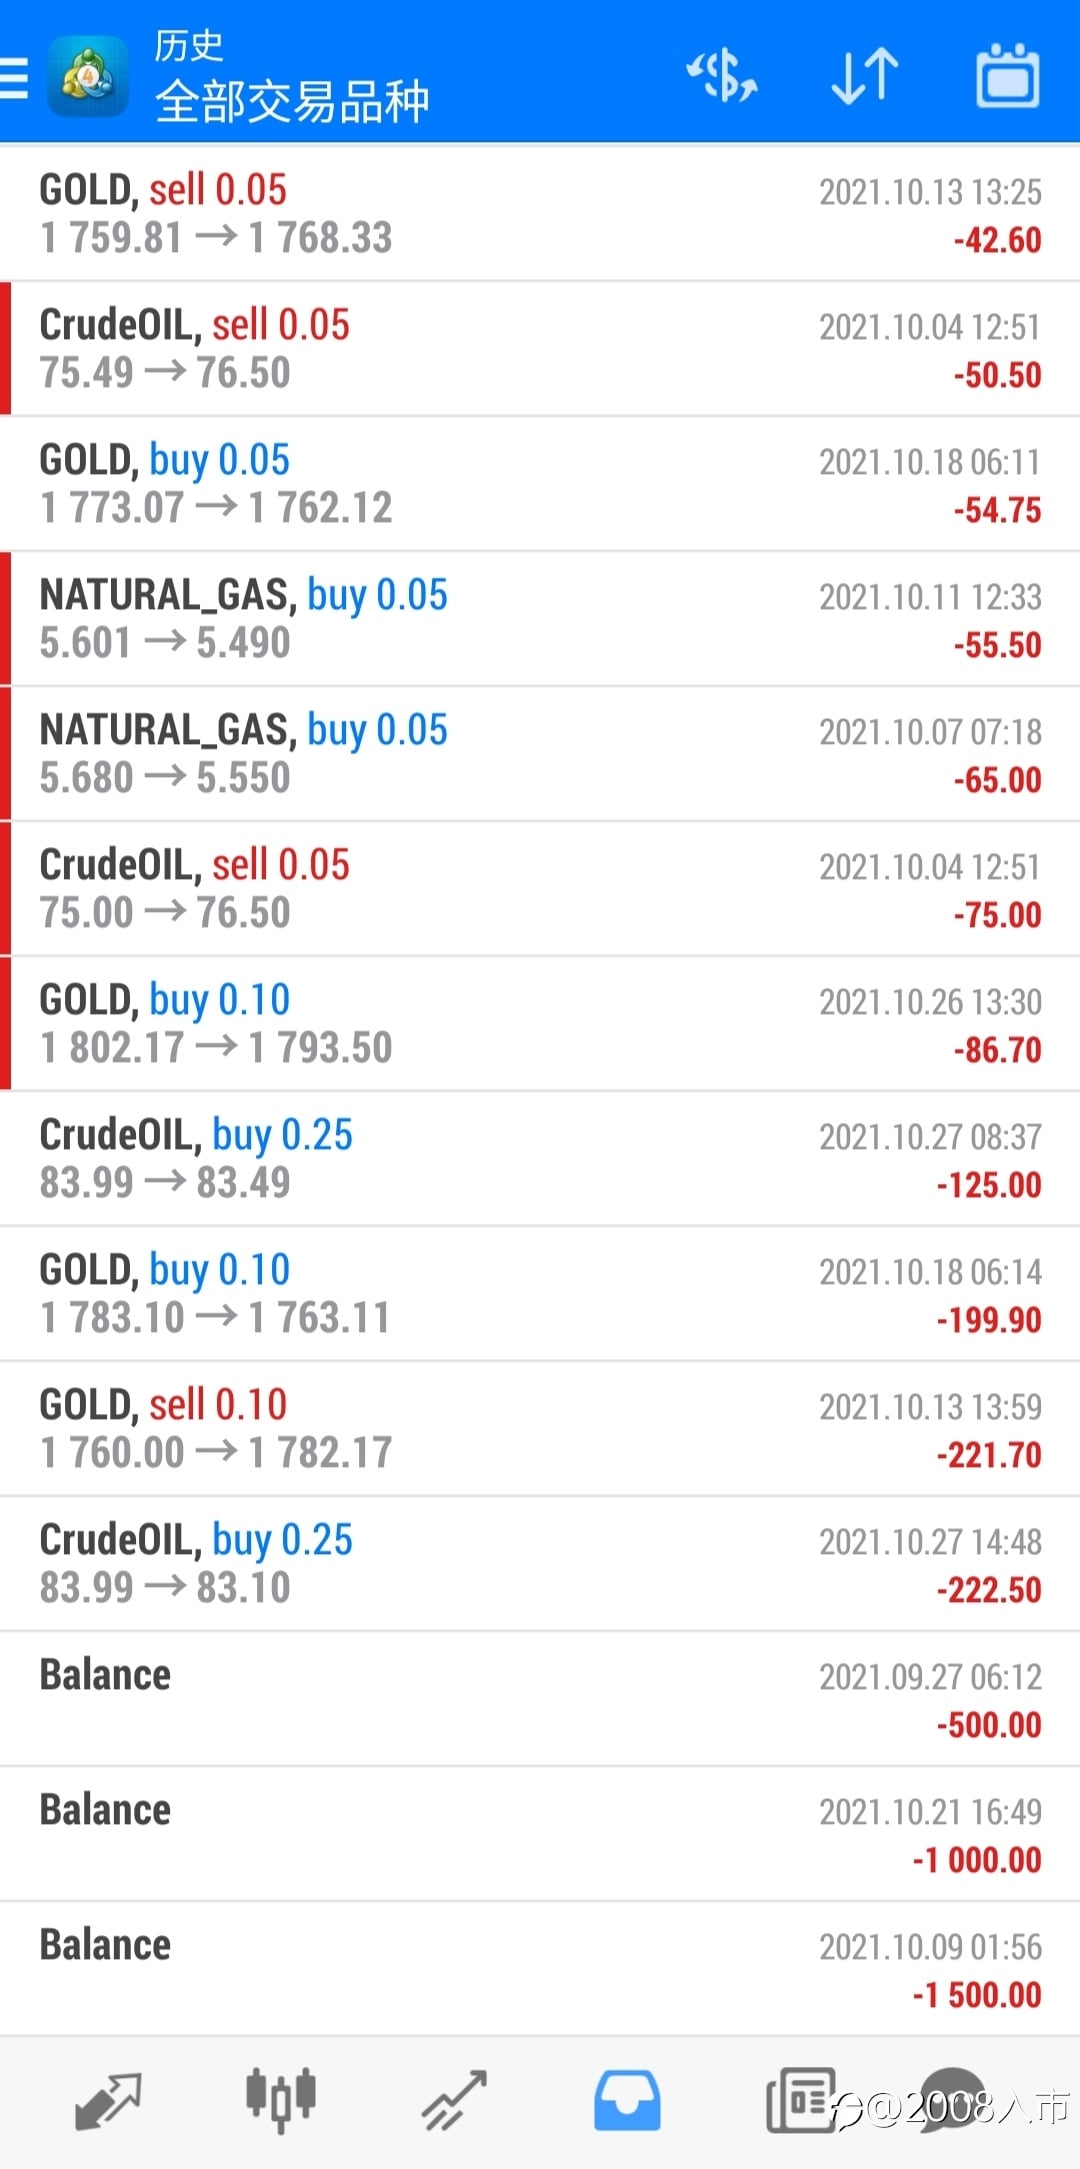Tap the MetaTrader app logo

pyautogui.click(x=88, y=76)
